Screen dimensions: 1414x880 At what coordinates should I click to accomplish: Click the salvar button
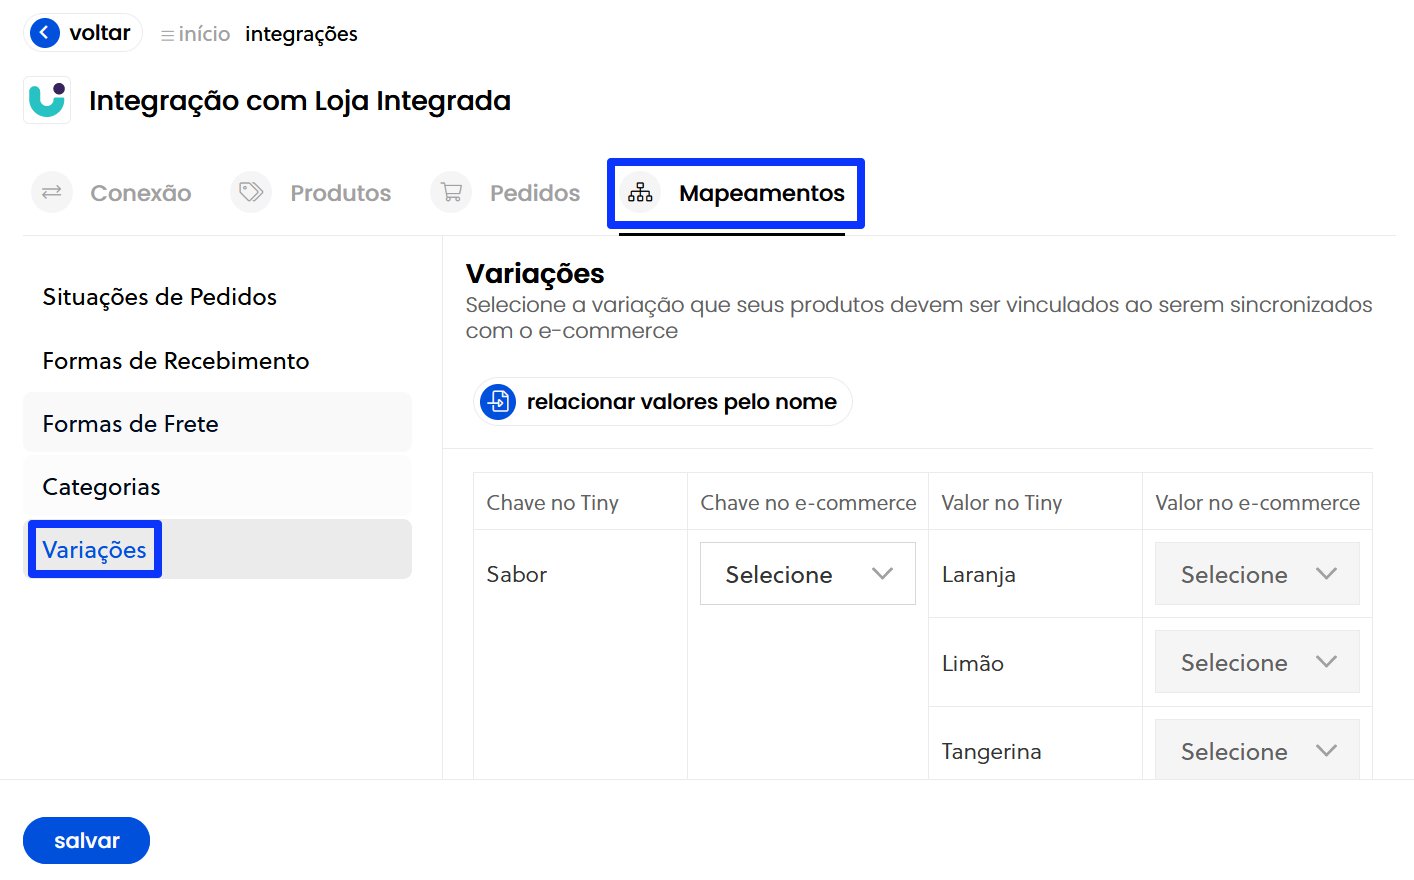(x=86, y=841)
